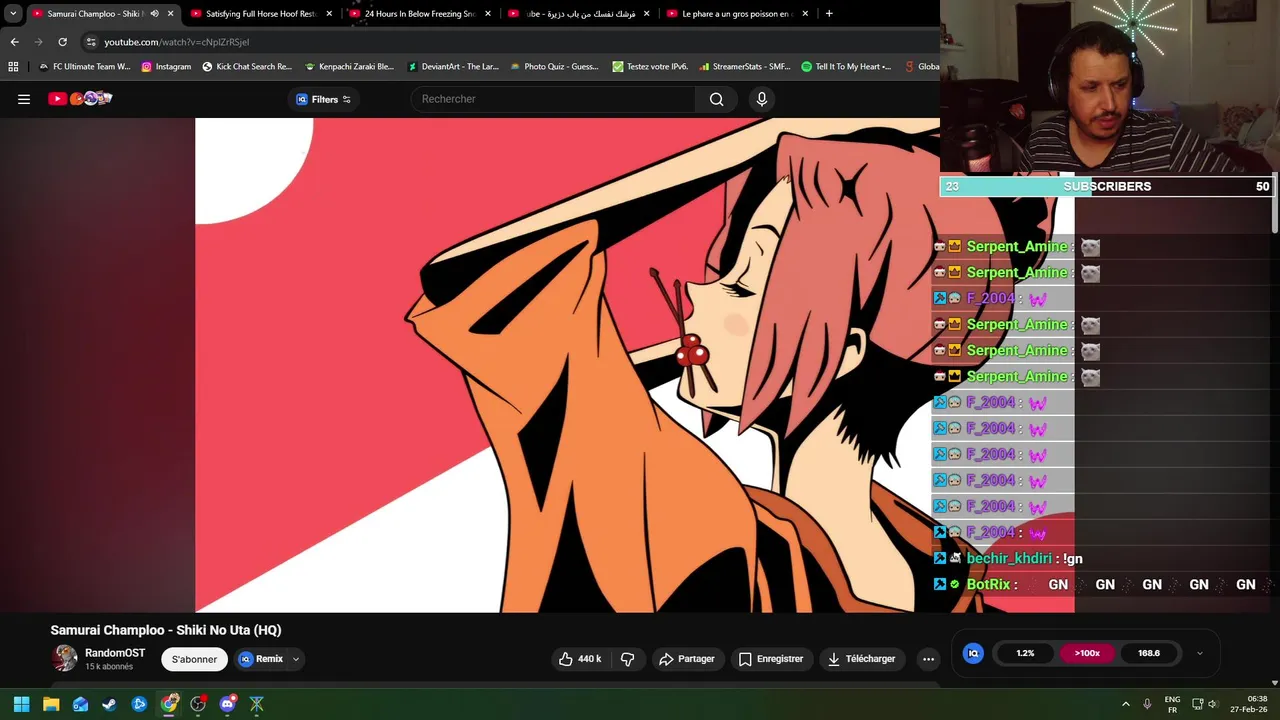The width and height of the screenshot is (1280, 720).
Task: Open File Explorer from taskbar
Action: click(51, 704)
